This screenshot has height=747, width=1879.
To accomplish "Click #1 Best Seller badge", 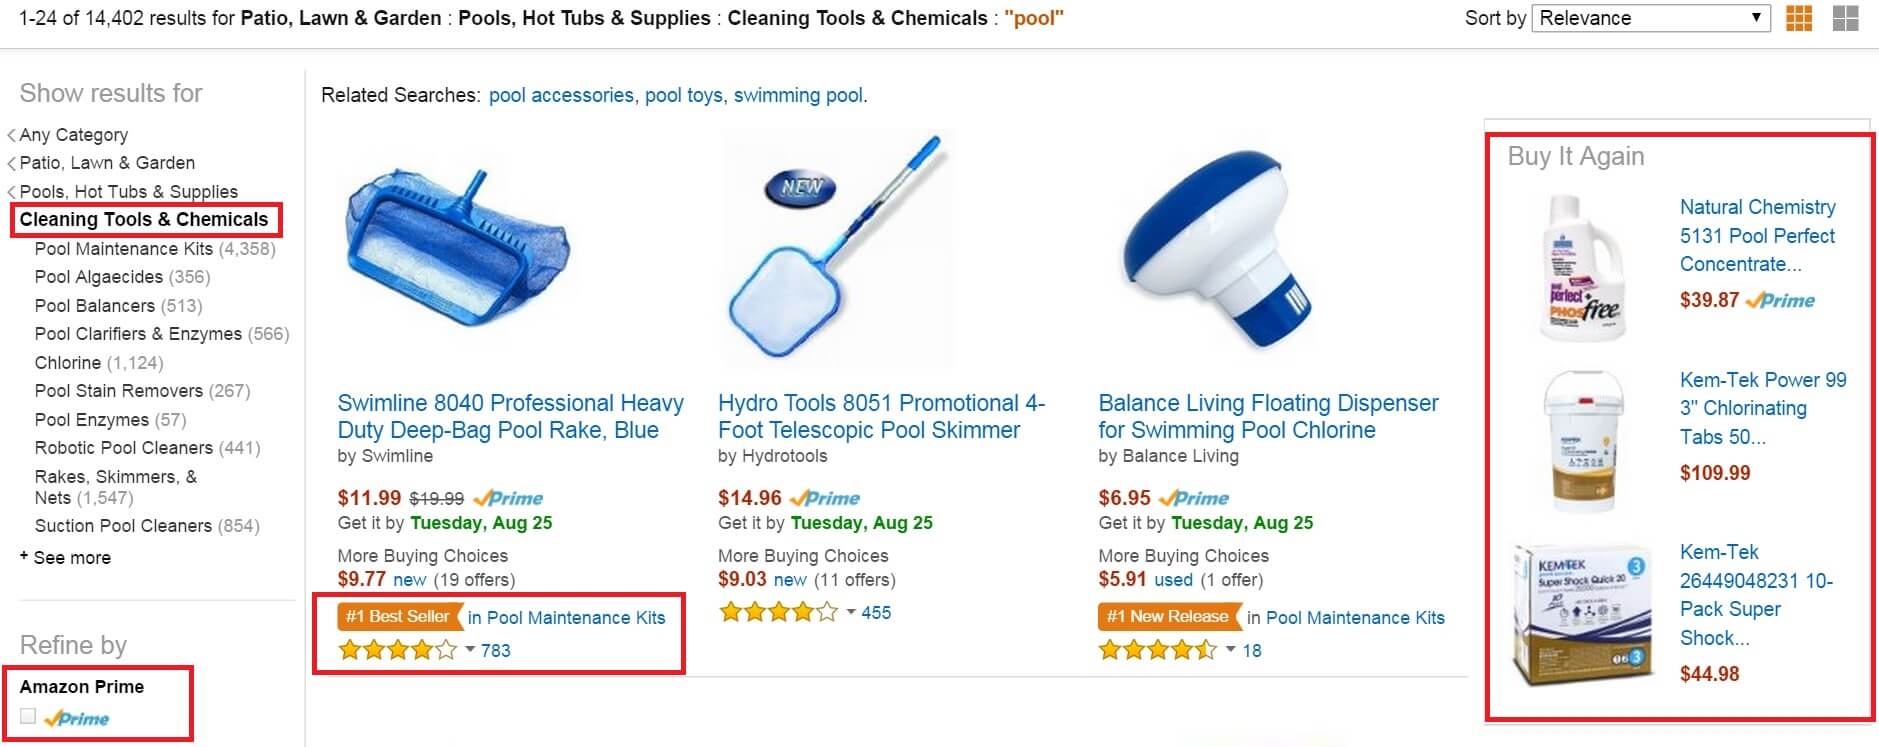I will 399,617.
